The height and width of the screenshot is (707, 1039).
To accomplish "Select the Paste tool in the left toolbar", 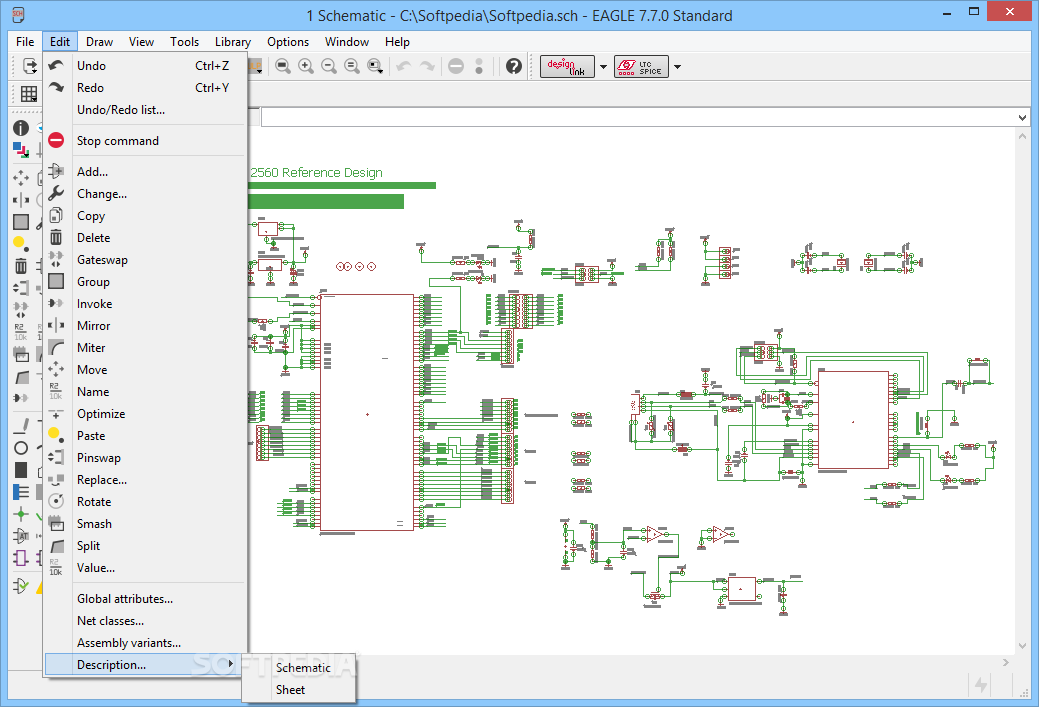I will (x=21, y=244).
